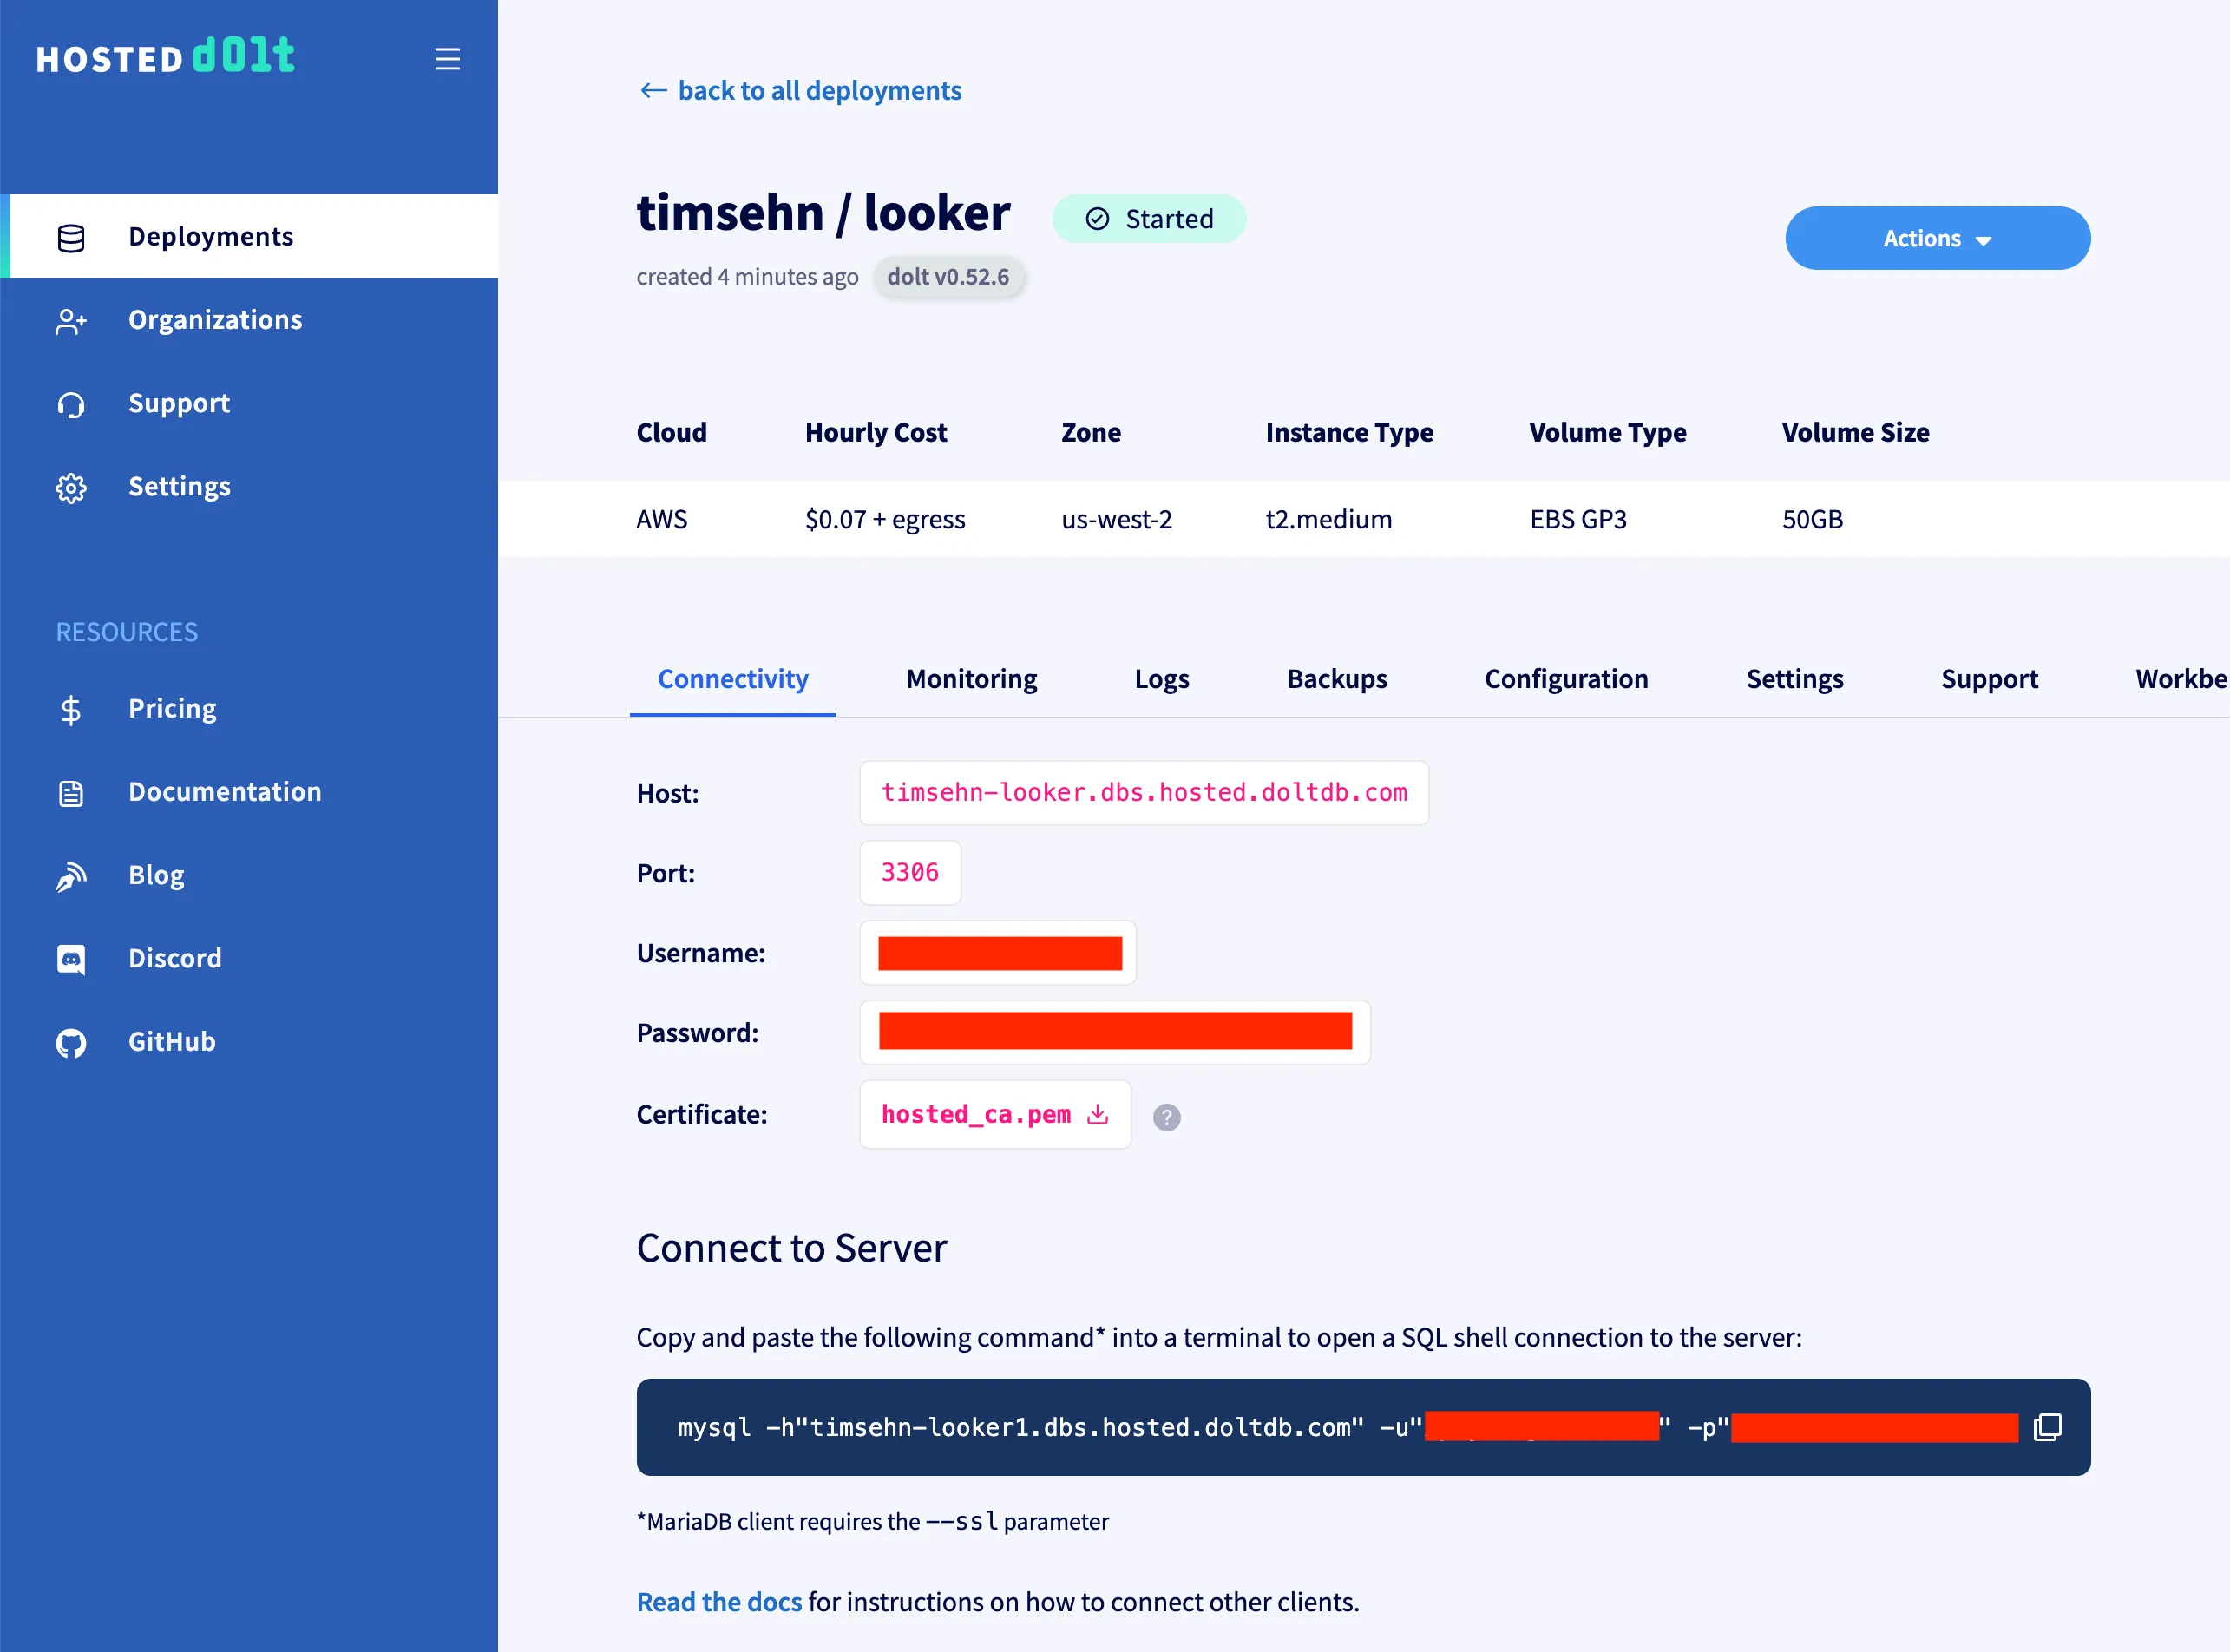The image size is (2230, 1652).
Task: Open the Deployments section in sidebar
Action: click(210, 236)
